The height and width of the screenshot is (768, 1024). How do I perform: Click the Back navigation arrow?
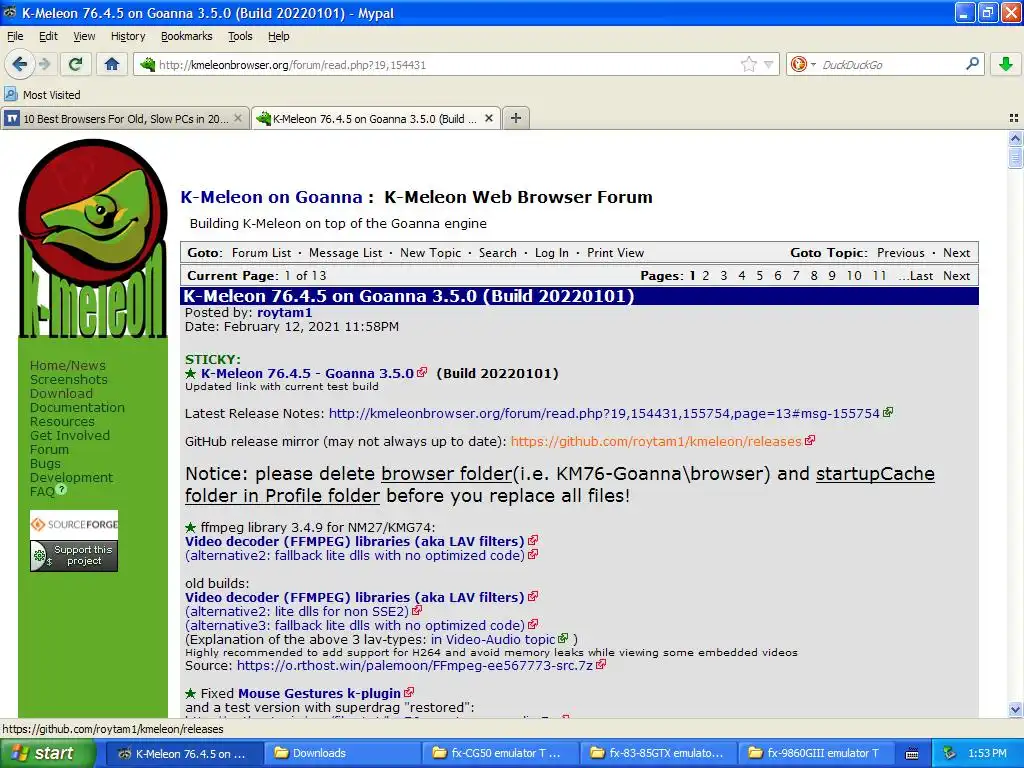click(20, 64)
